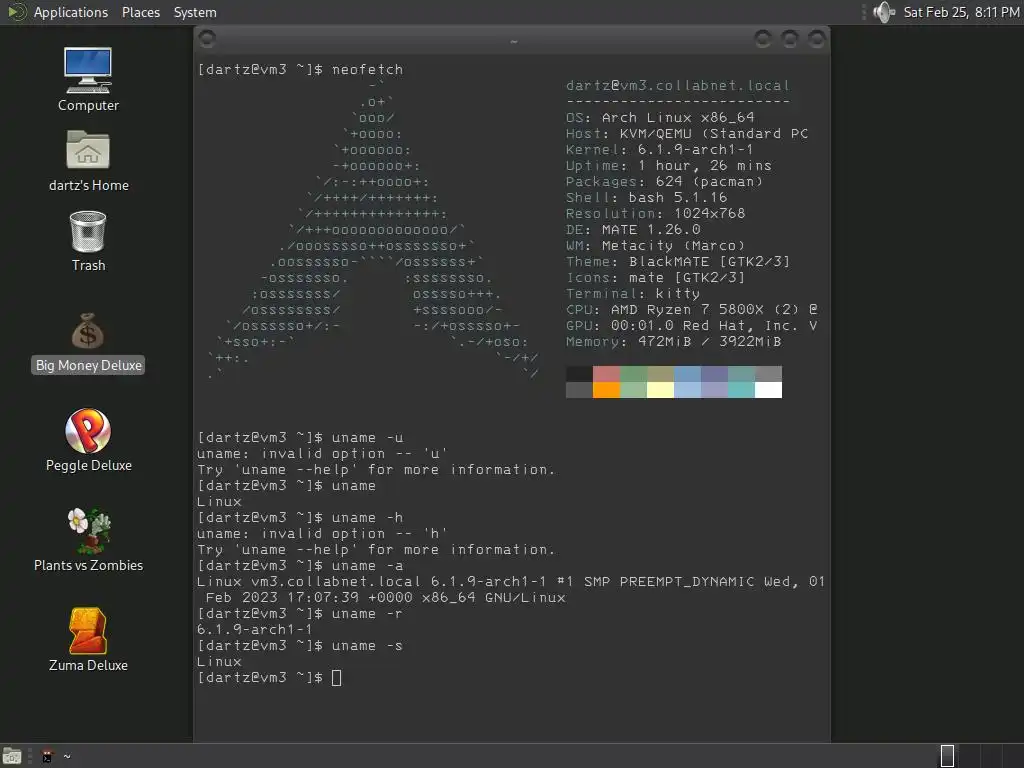Screen dimensions: 1024x768
Task: Select the Trash icon on desktop
Action: coord(88,241)
